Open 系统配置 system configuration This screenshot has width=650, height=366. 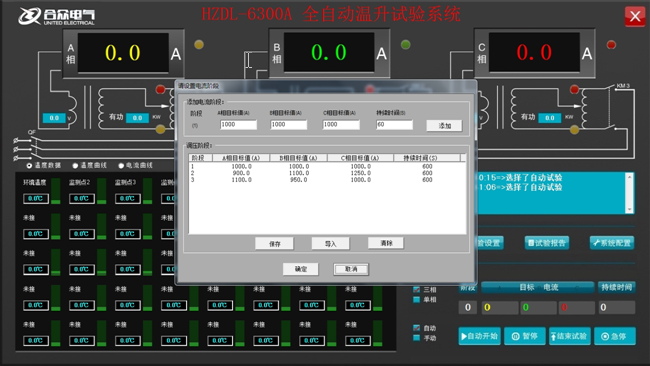(612, 243)
